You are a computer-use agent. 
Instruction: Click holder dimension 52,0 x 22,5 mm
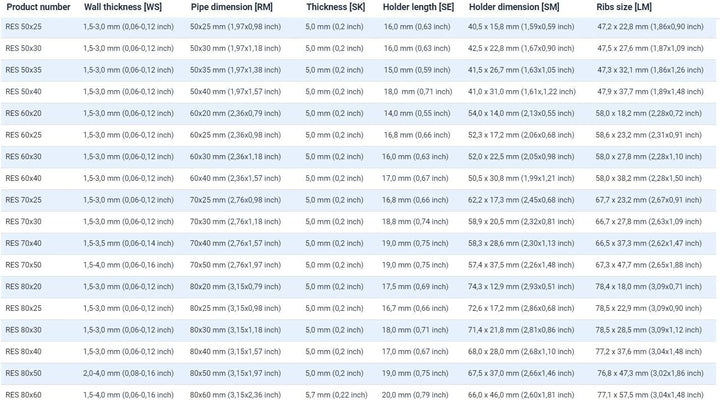[x=521, y=157]
